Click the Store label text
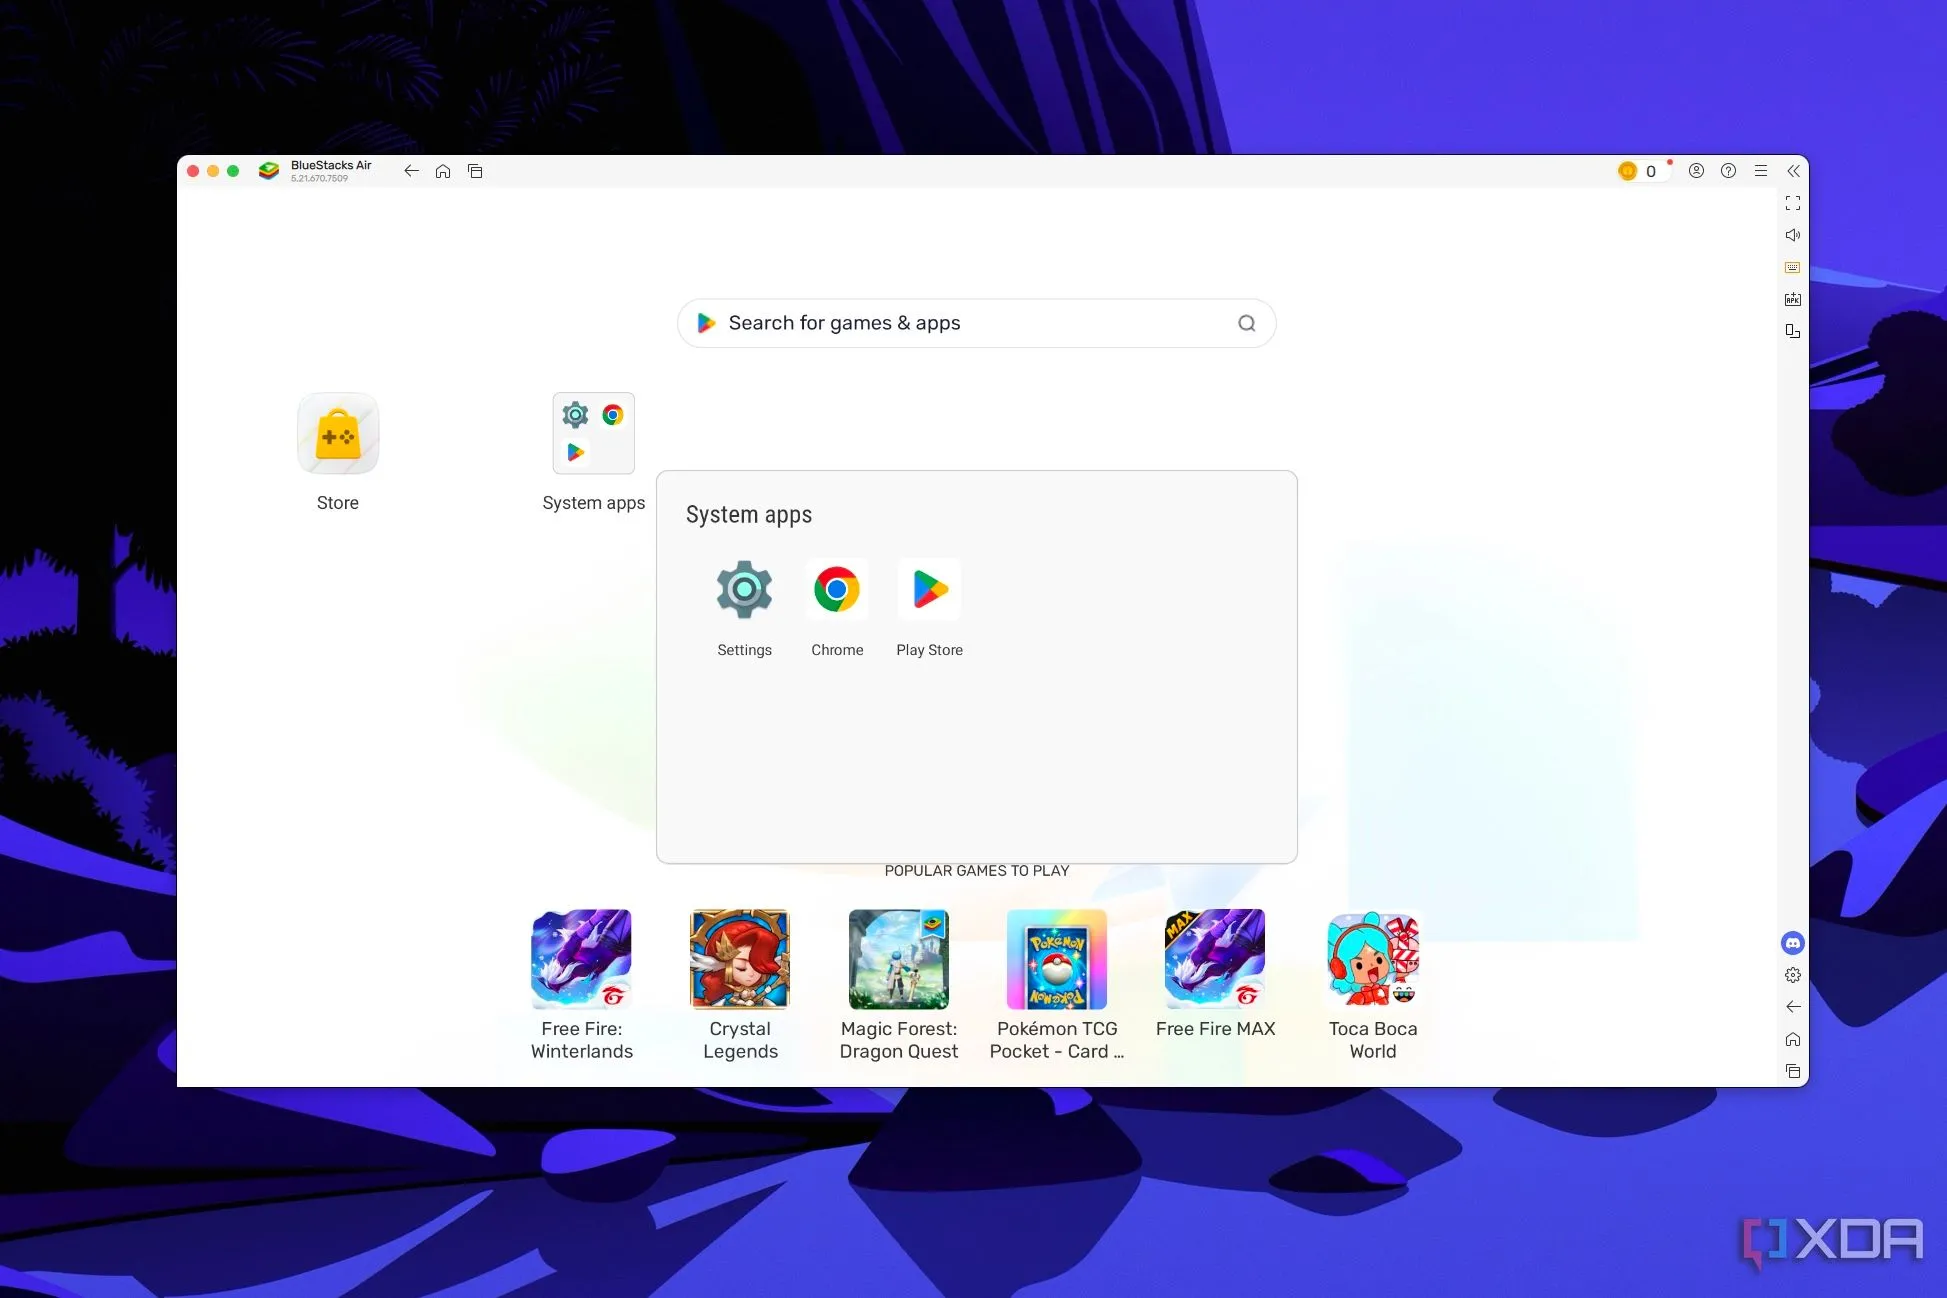Image resolution: width=1947 pixels, height=1298 pixels. pos(338,503)
